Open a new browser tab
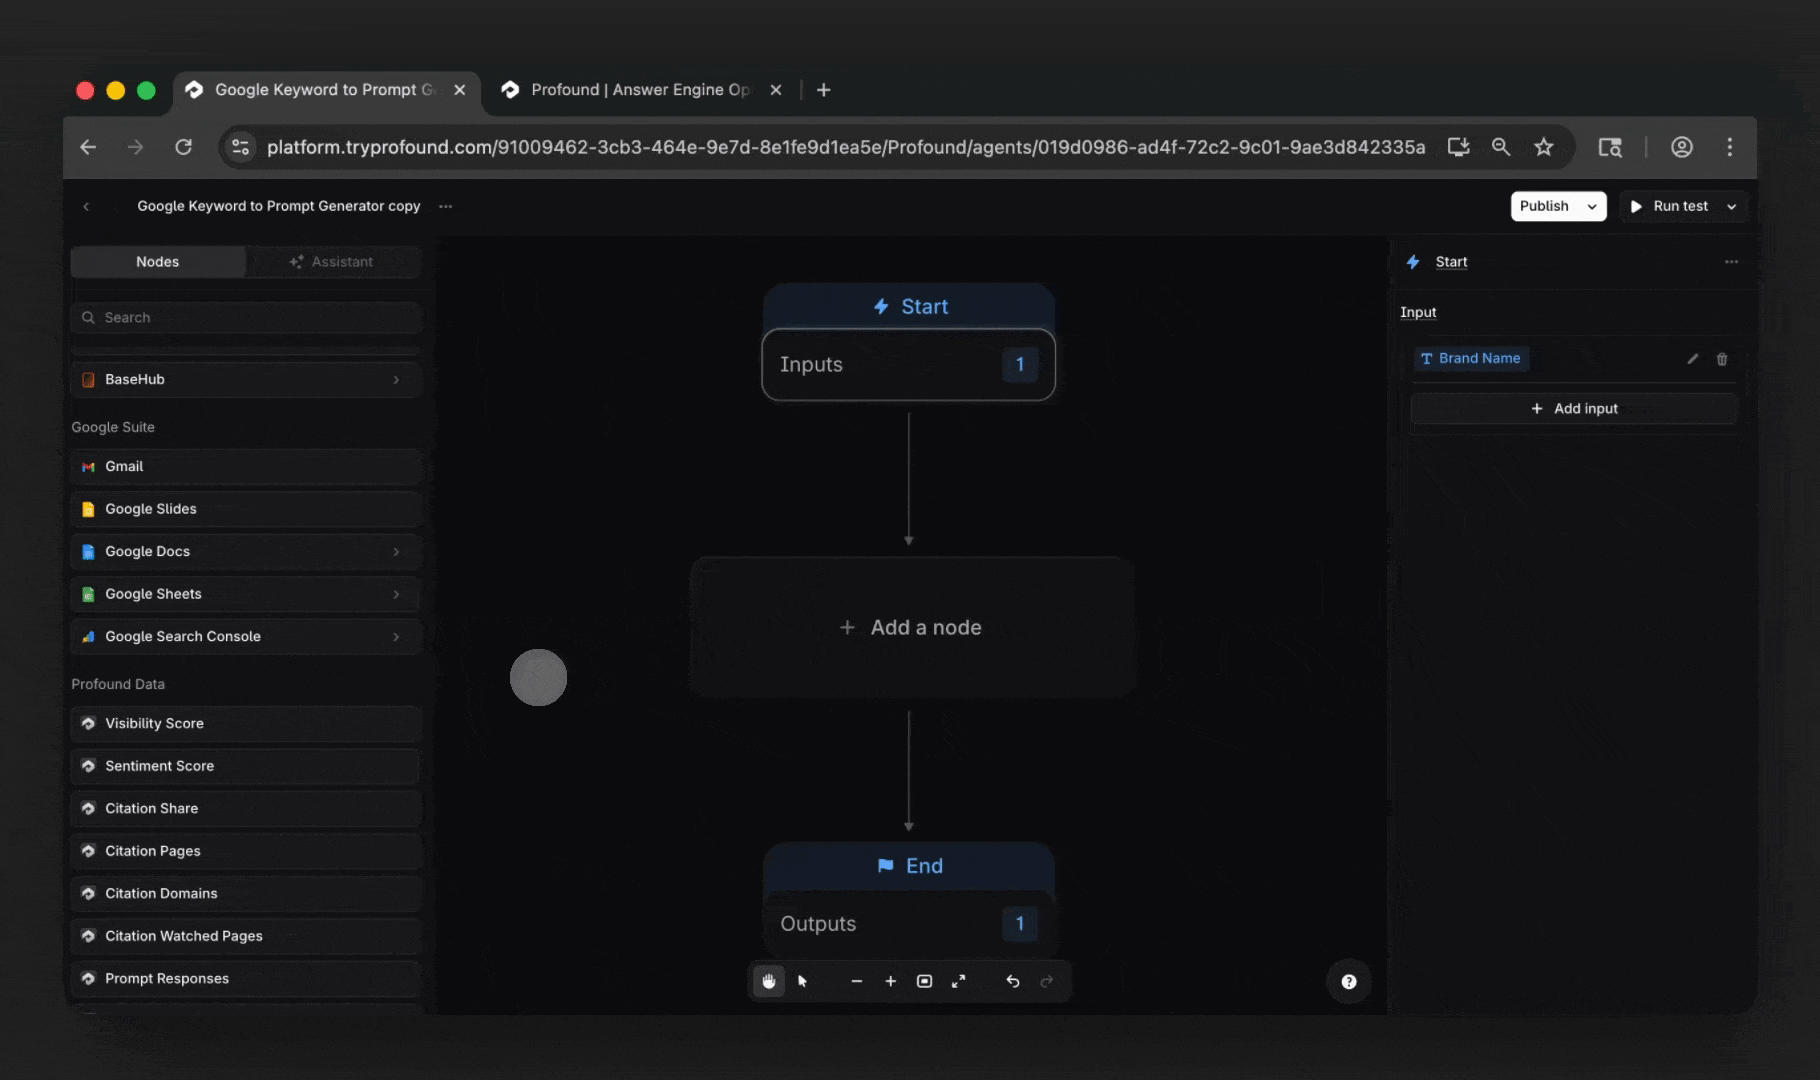Image resolution: width=1820 pixels, height=1080 pixels. click(823, 90)
